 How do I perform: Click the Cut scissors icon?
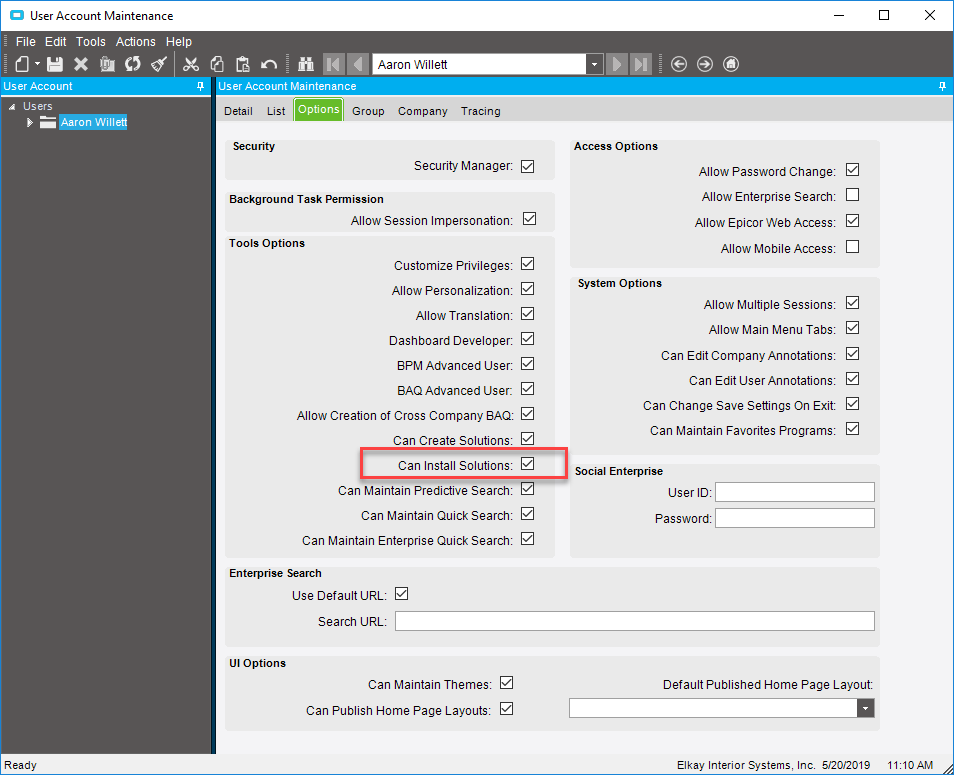coord(191,64)
